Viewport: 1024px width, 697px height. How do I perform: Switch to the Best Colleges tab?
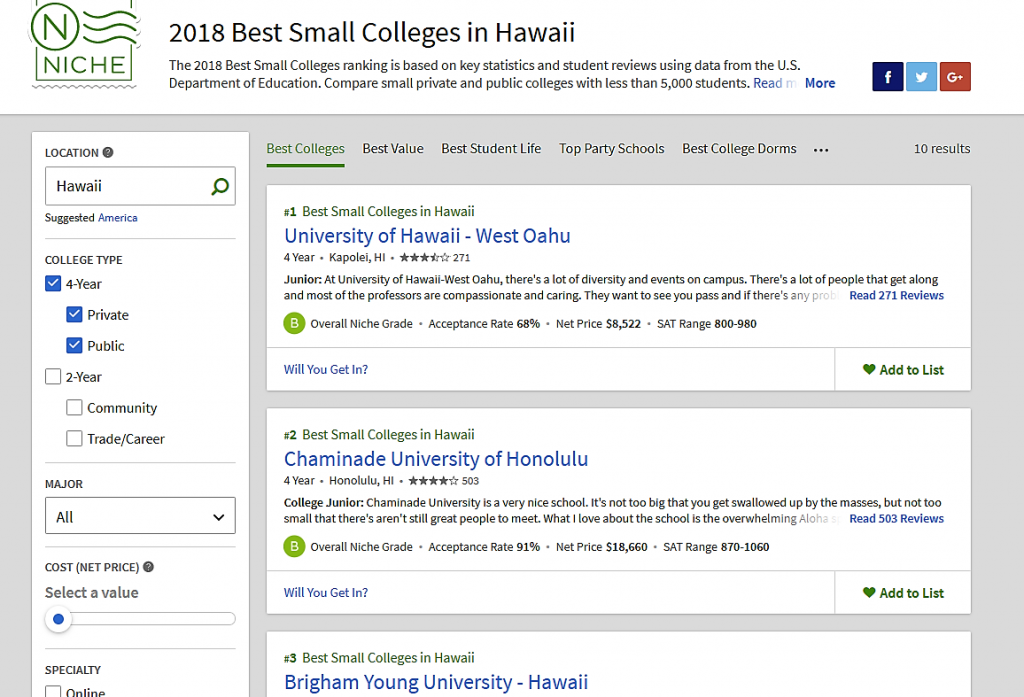tap(306, 149)
